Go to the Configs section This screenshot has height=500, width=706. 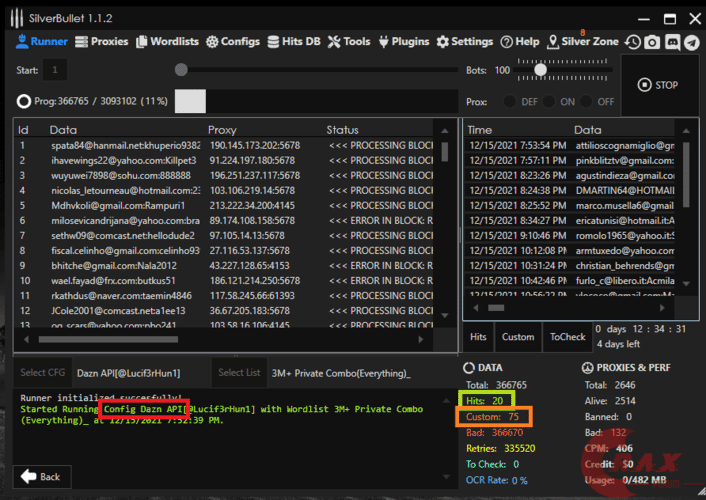(x=233, y=42)
